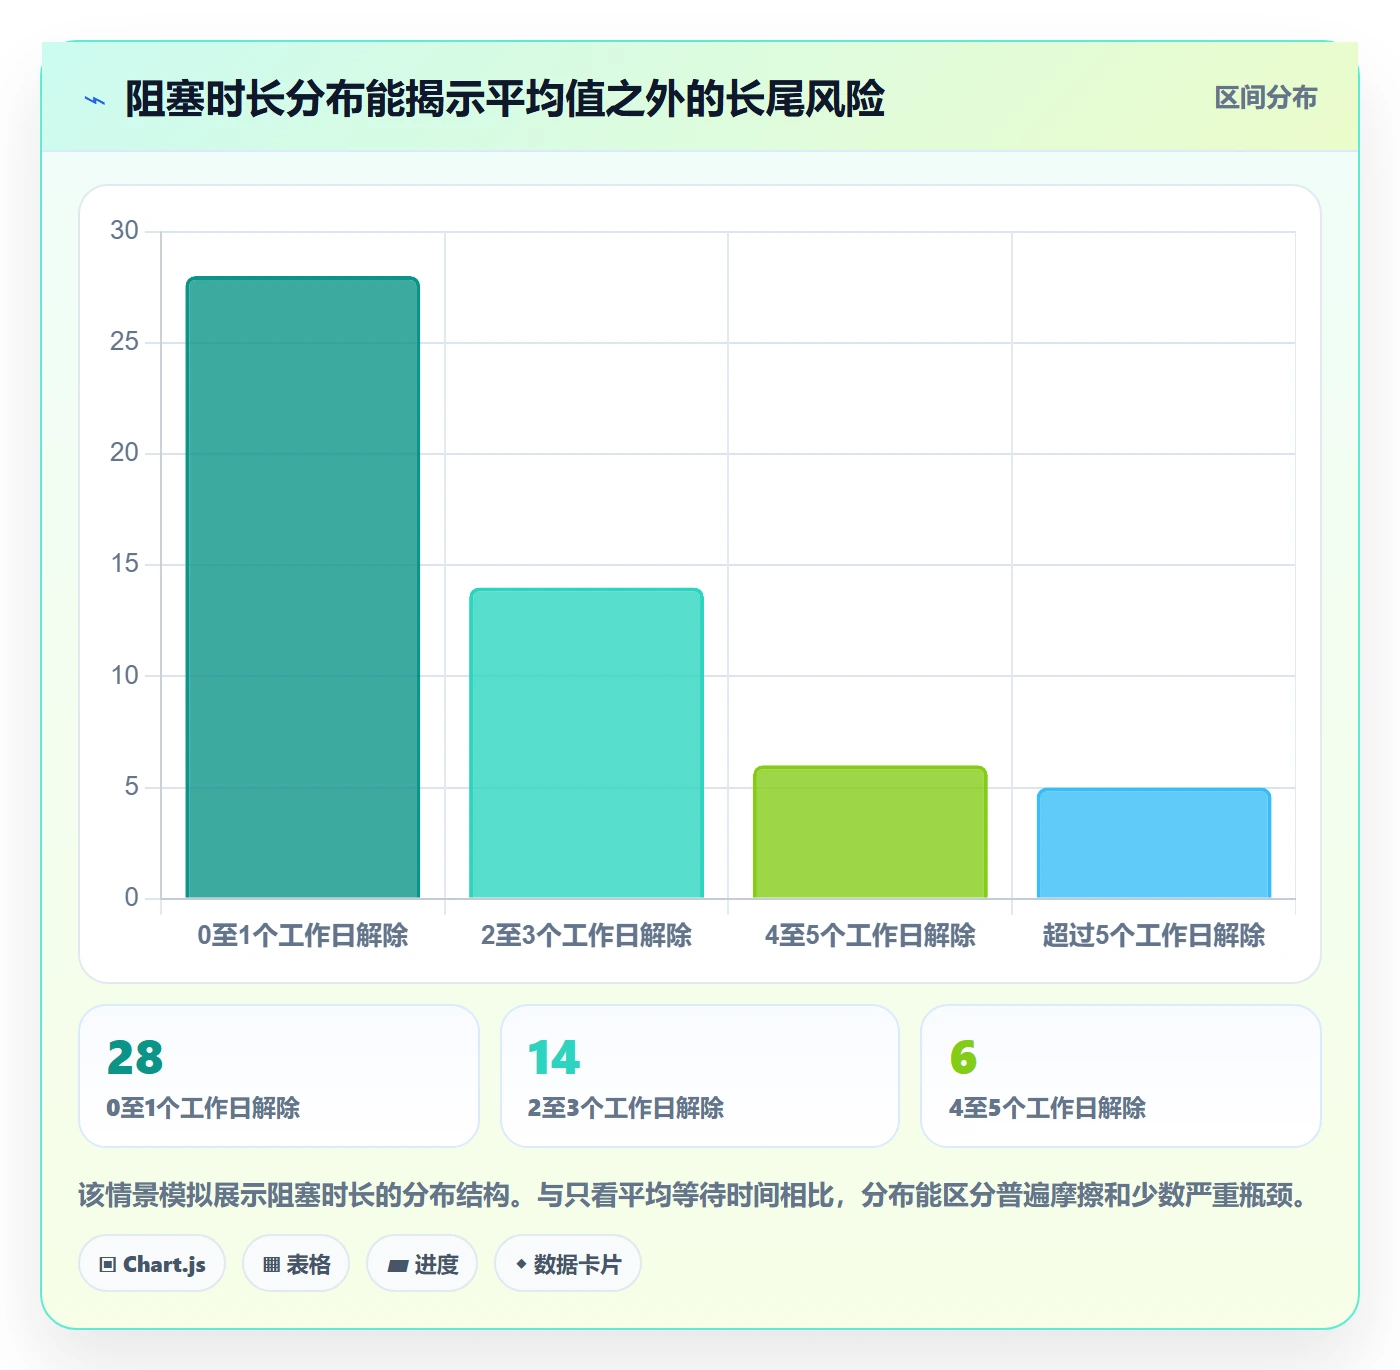Click y-axis value 30
1400x1370 pixels.
pos(124,231)
